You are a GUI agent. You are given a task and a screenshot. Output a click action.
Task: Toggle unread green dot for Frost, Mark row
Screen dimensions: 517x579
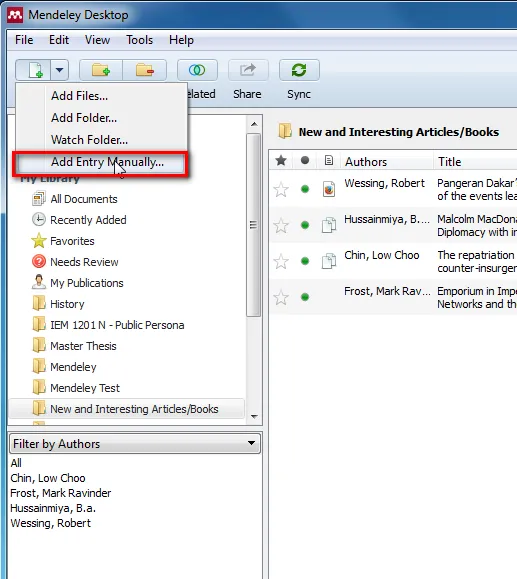305,297
